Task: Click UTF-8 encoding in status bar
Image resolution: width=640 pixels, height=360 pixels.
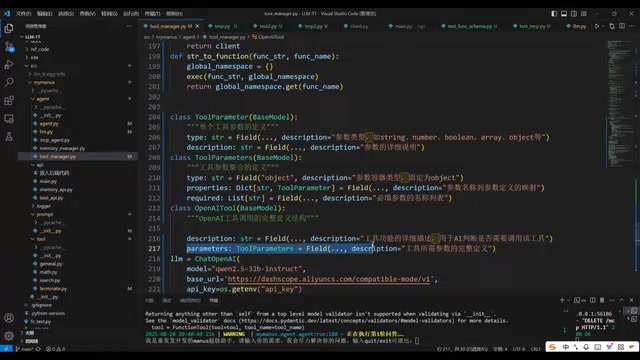Action: [519, 349]
